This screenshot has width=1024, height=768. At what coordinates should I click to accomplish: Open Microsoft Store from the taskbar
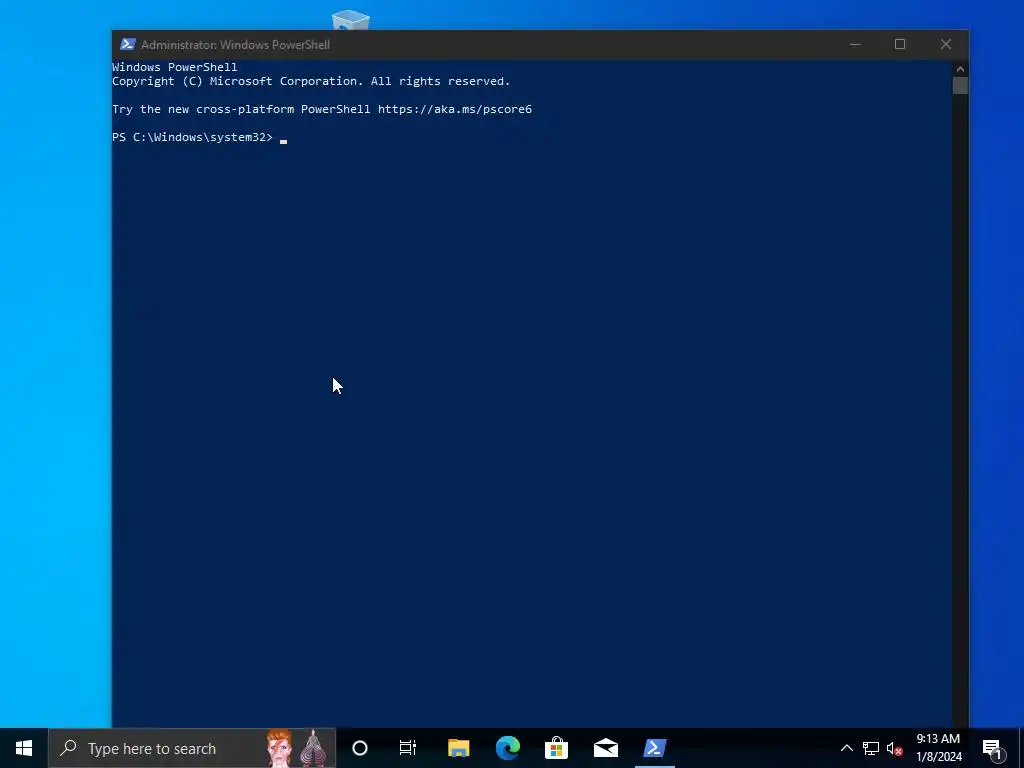556,748
